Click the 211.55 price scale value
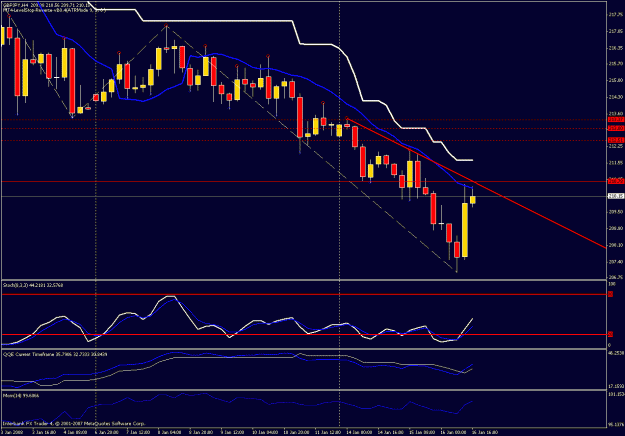Screen dimensions: 625x436 click(x=615, y=163)
